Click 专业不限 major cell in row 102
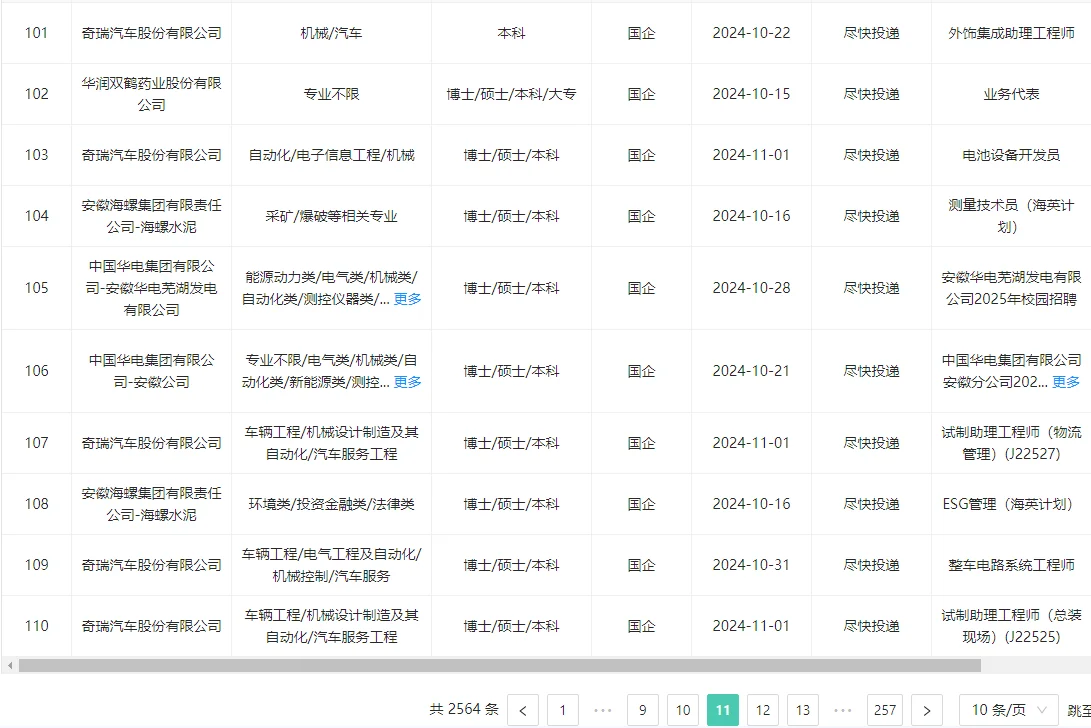 tap(331, 94)
